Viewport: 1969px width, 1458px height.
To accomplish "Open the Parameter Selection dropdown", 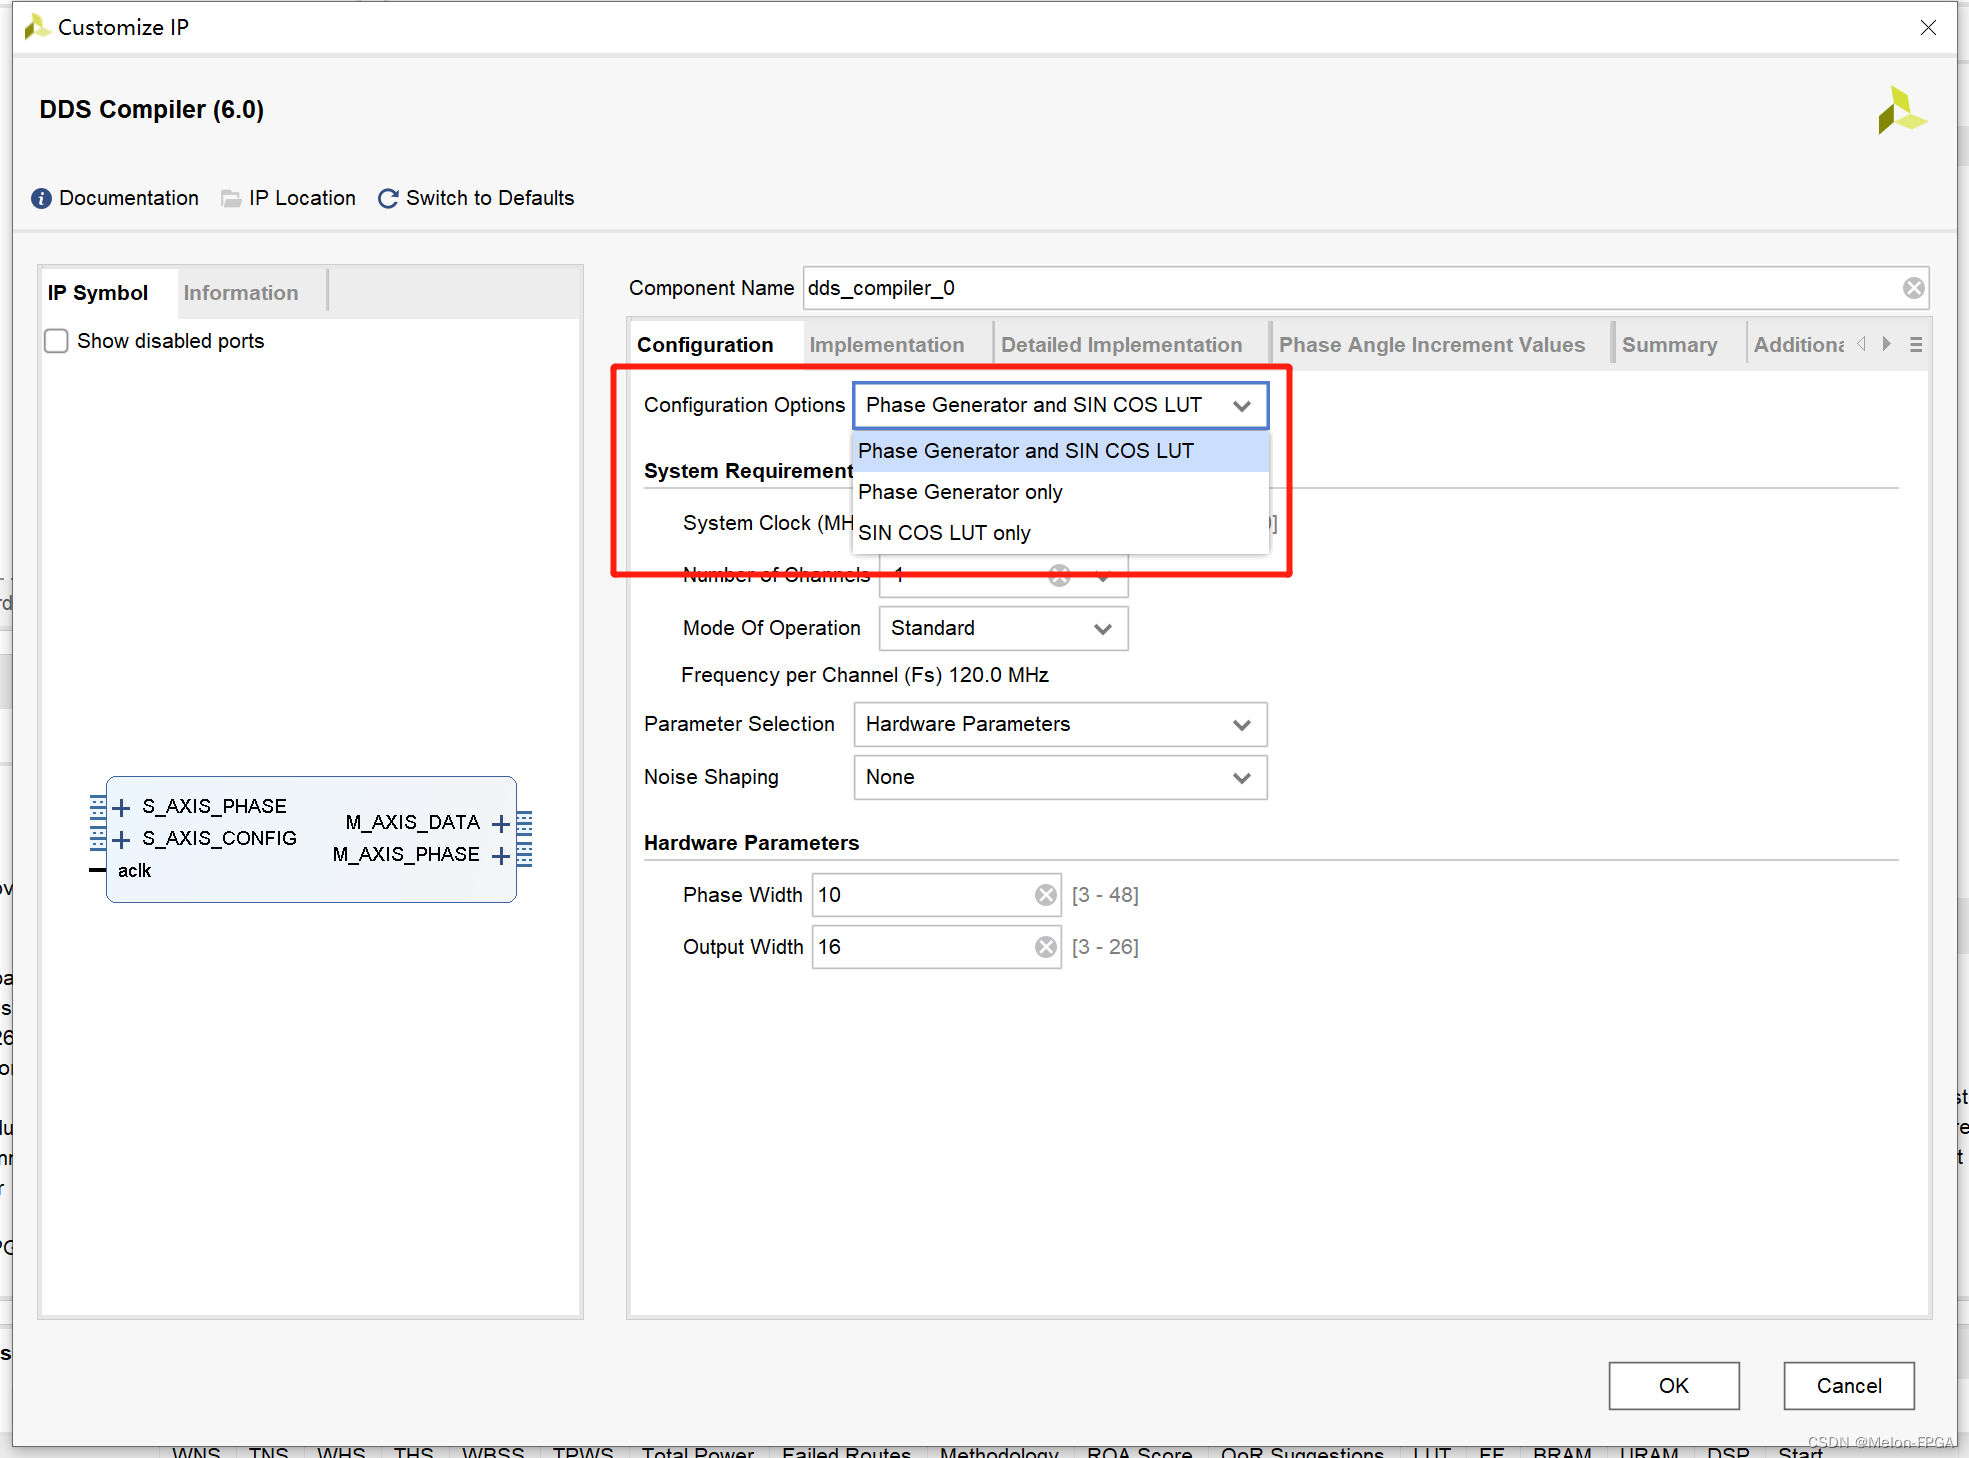I will point(1060,724).
